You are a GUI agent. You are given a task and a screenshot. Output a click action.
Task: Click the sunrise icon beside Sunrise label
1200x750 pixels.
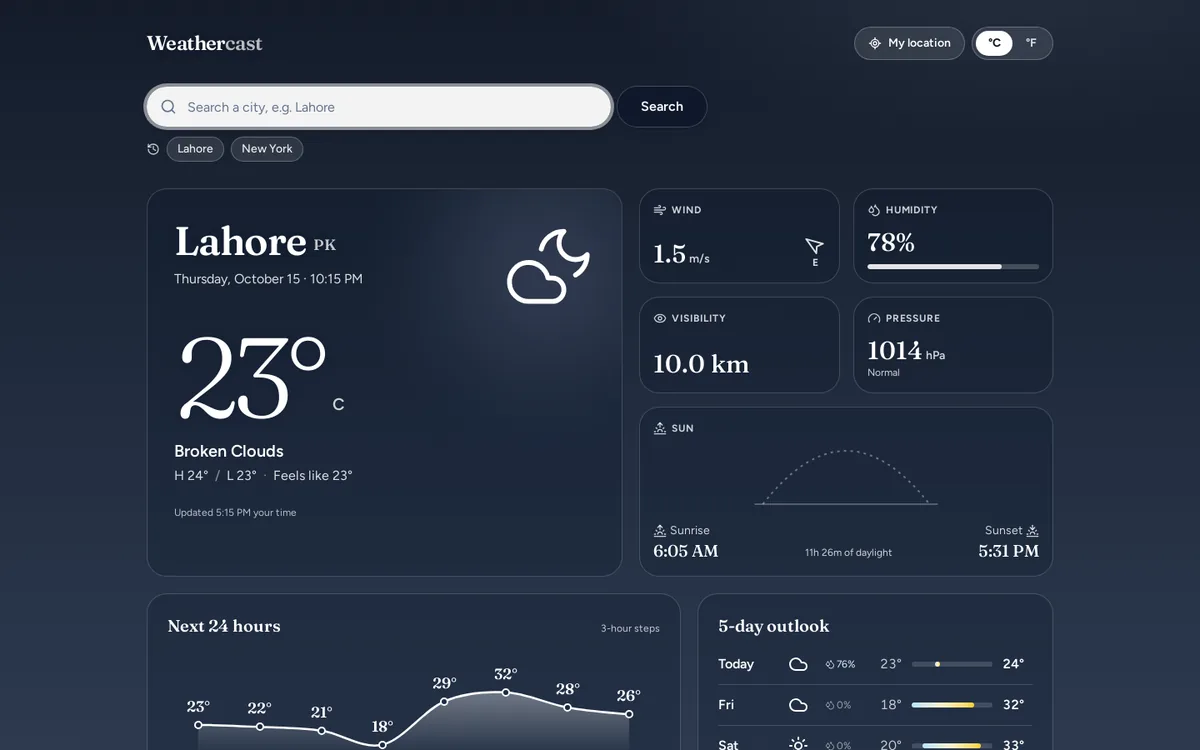coord(660,530)
